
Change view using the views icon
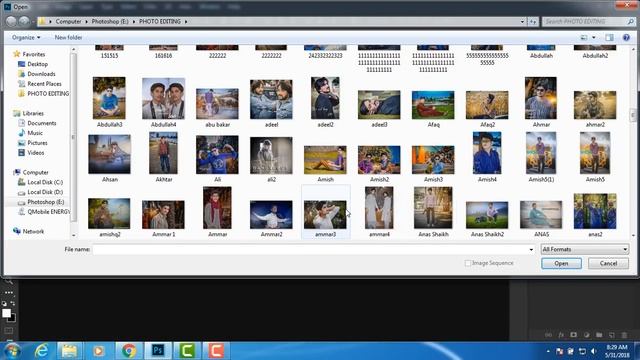pos(584,38)
